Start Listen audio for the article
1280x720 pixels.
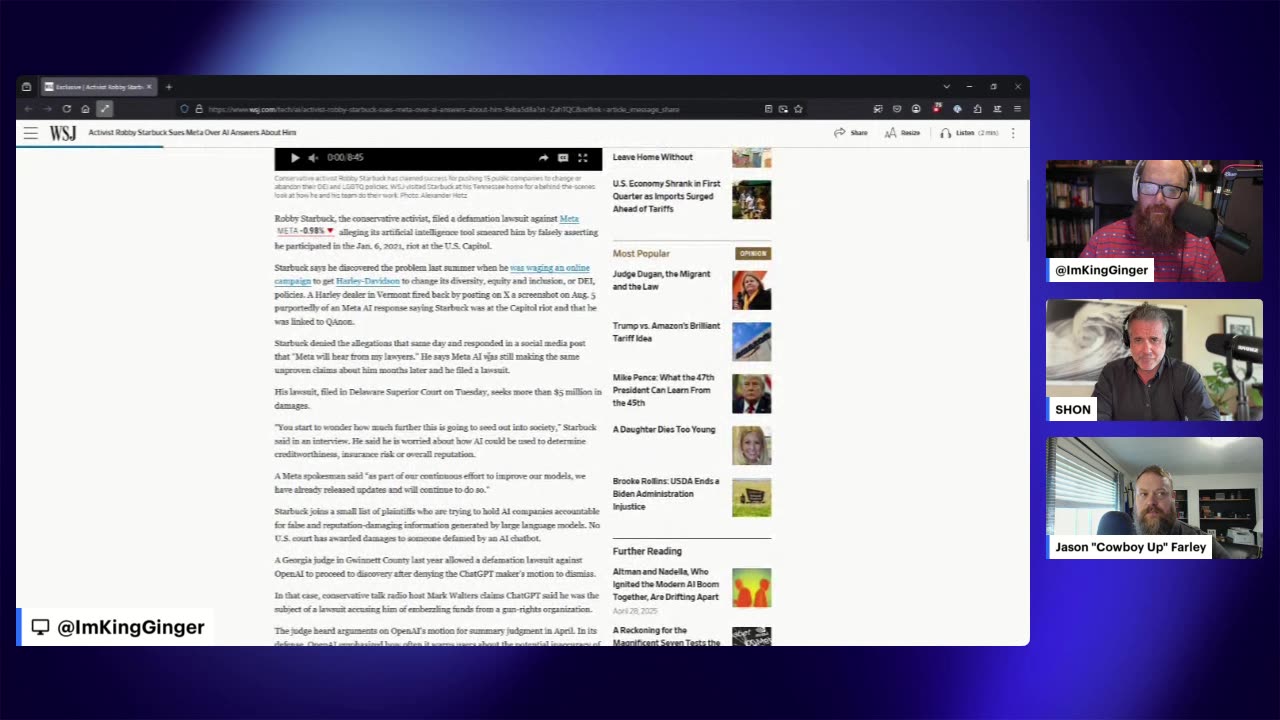(969, 132)
